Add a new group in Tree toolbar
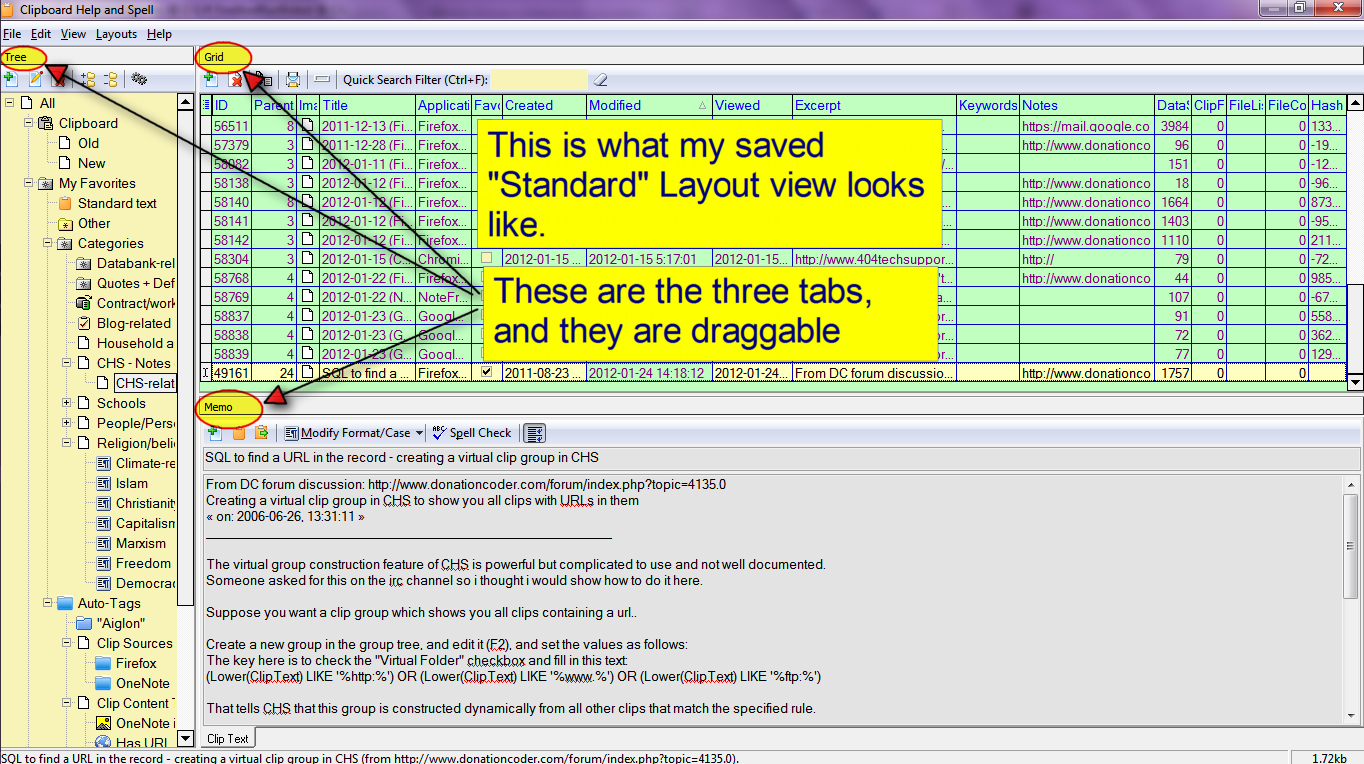1364x764 pixels. 10,79
